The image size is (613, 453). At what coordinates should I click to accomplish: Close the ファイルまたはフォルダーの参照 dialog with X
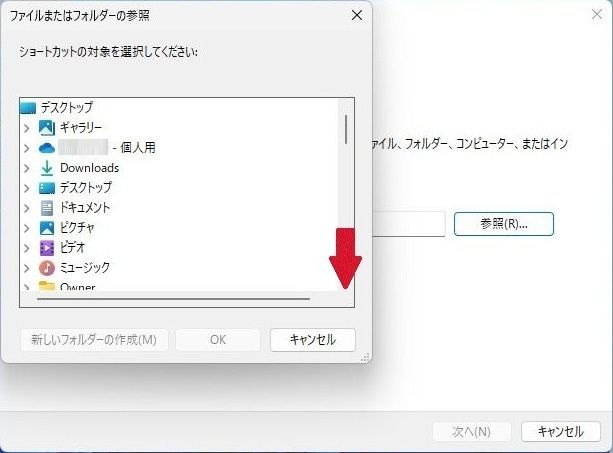click(357, 15)
